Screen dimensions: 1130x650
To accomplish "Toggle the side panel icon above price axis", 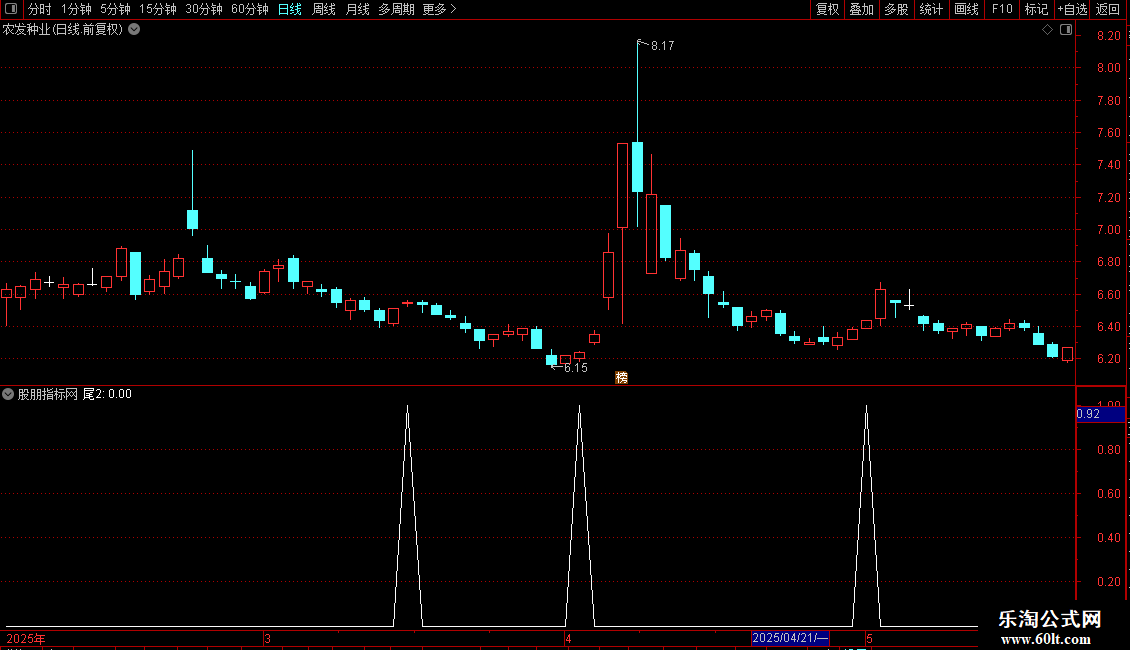I will click(x=1066, y=30).
